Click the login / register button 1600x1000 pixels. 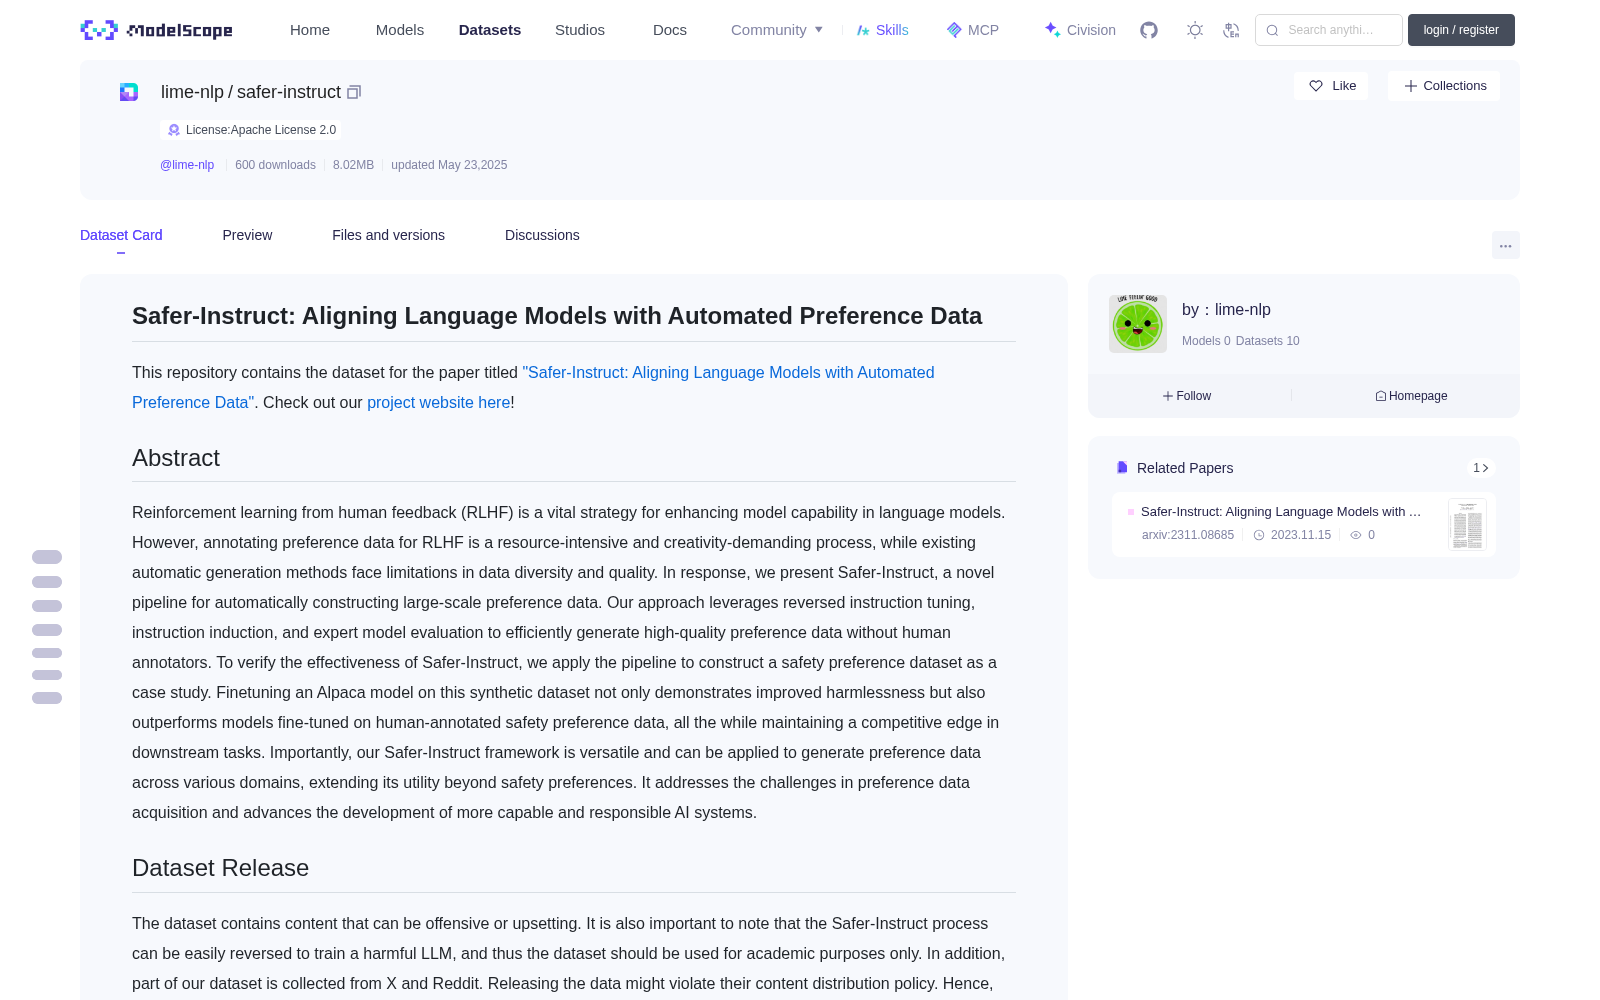[x=1461, y=30]
